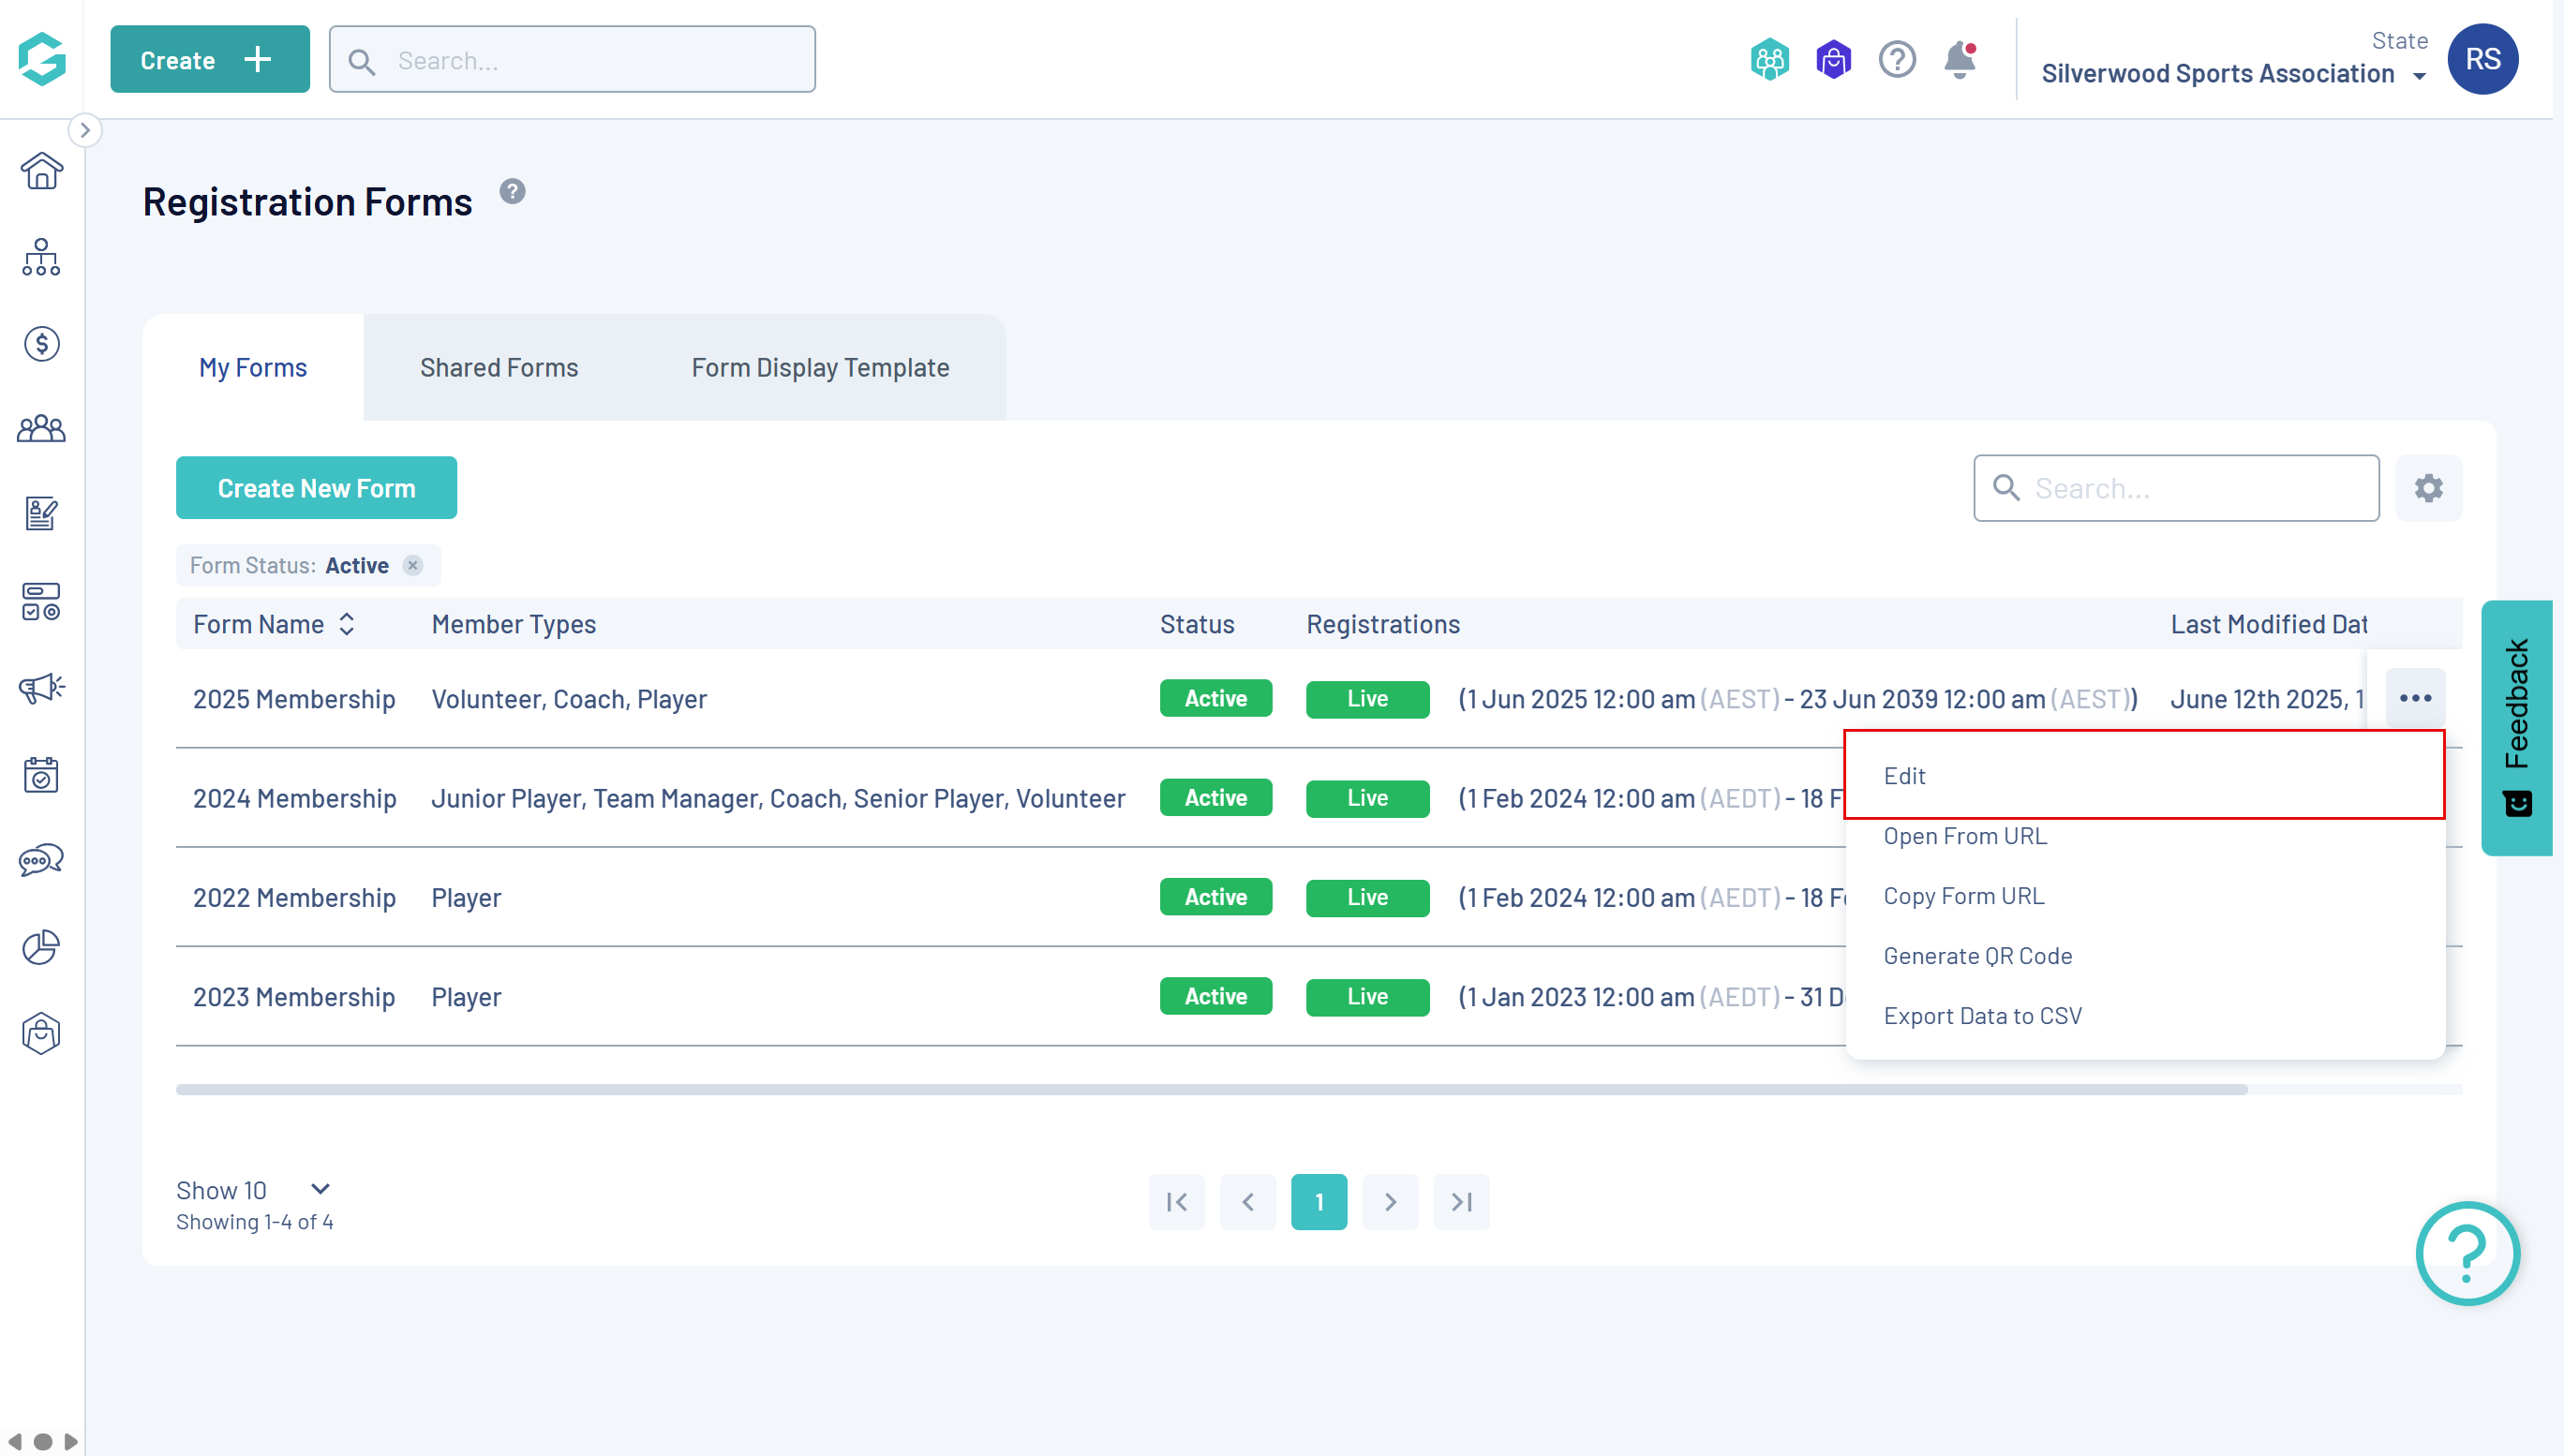This screenshot has width=2564, height=1456.
Task: Expand the sidebar navigation with the arrow
Action: (x=85, y=130)
